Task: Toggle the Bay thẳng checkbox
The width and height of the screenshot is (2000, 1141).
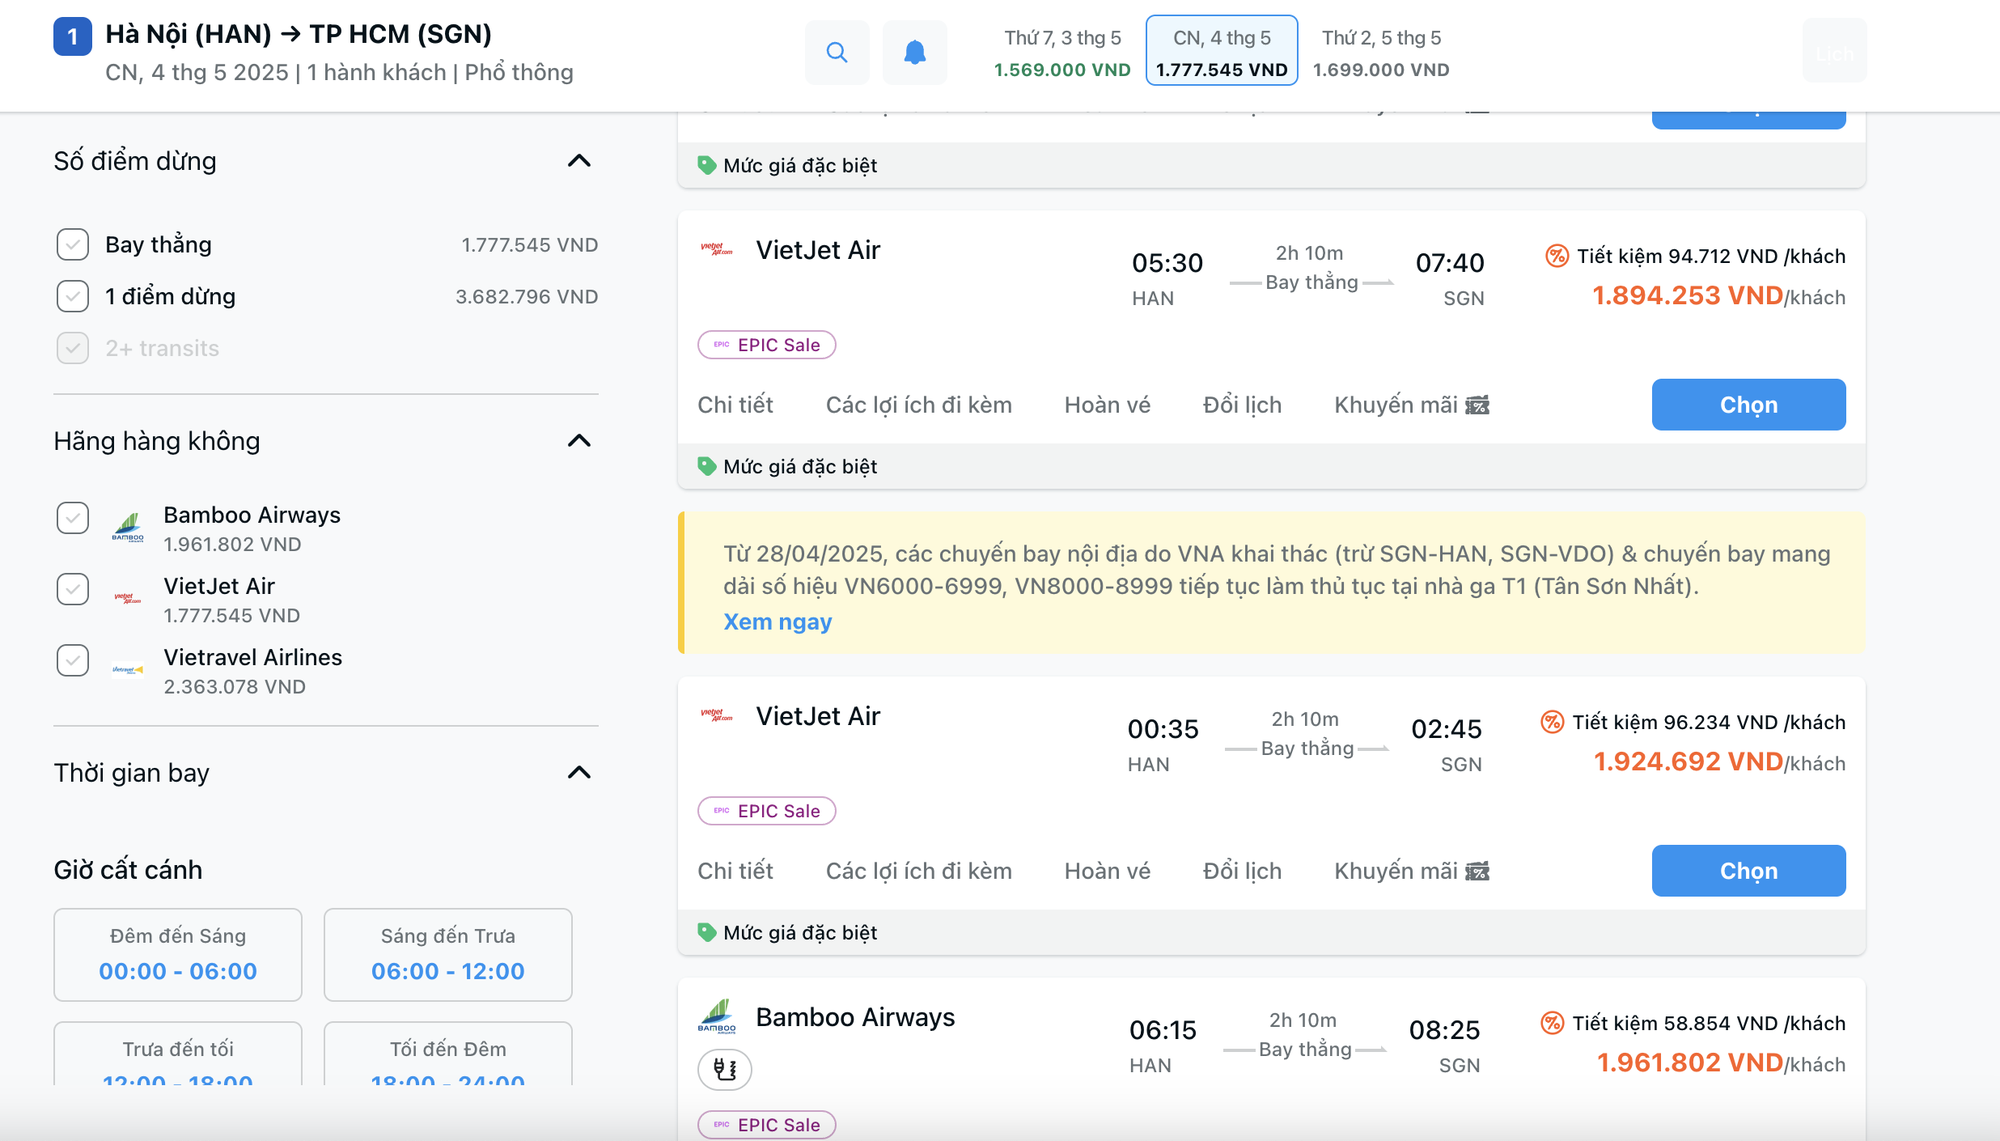Action: 73,245
